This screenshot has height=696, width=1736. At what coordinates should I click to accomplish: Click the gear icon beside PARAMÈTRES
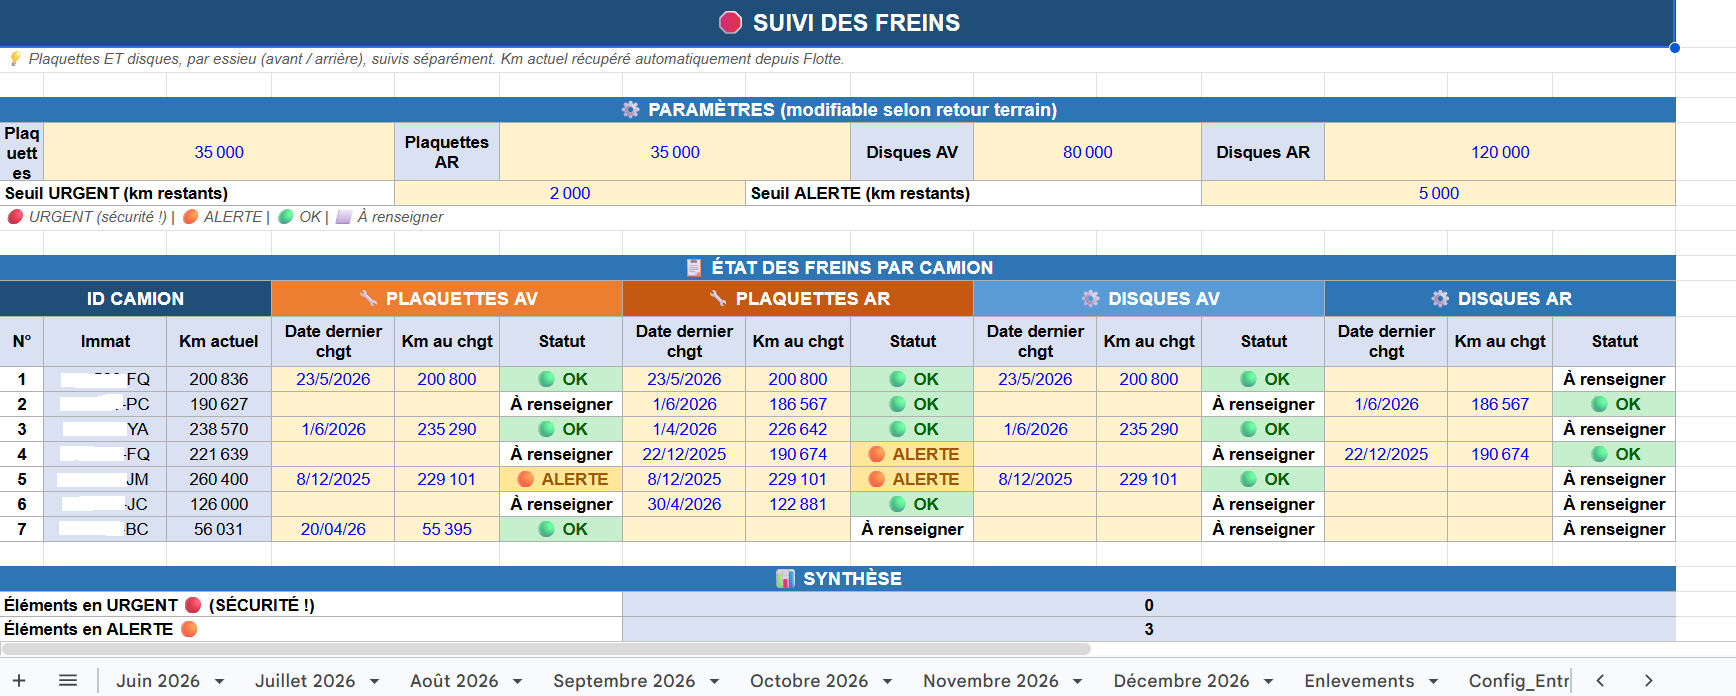631,110
